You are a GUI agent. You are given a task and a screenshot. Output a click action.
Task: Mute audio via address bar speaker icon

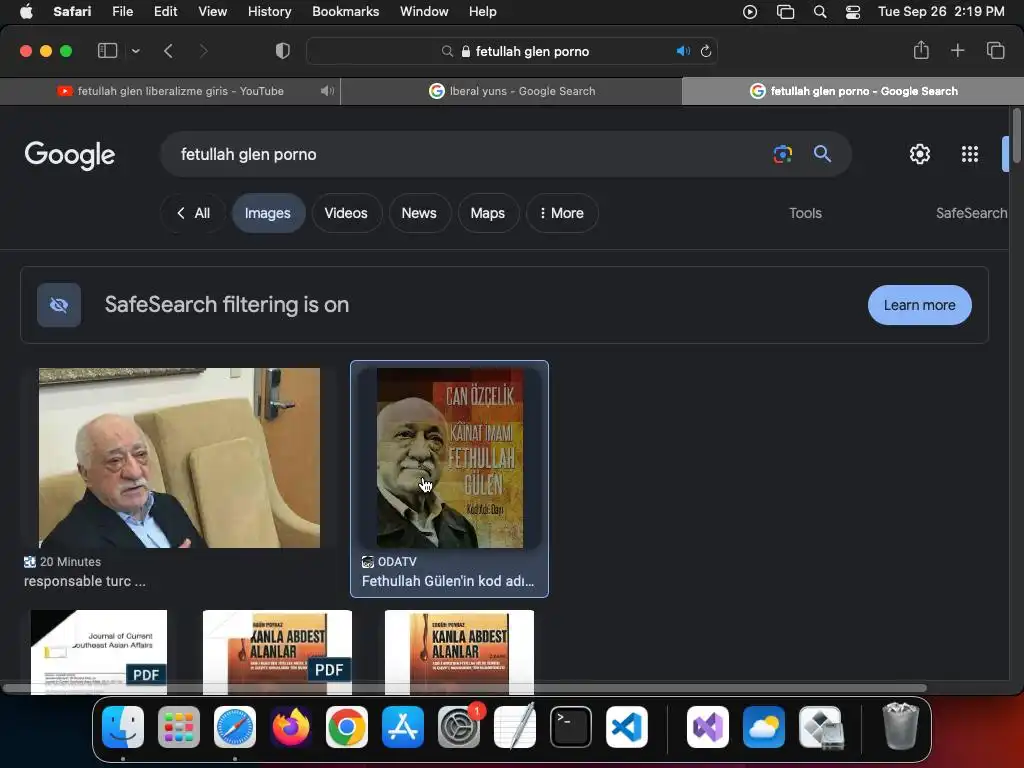(x=682, y=51)
